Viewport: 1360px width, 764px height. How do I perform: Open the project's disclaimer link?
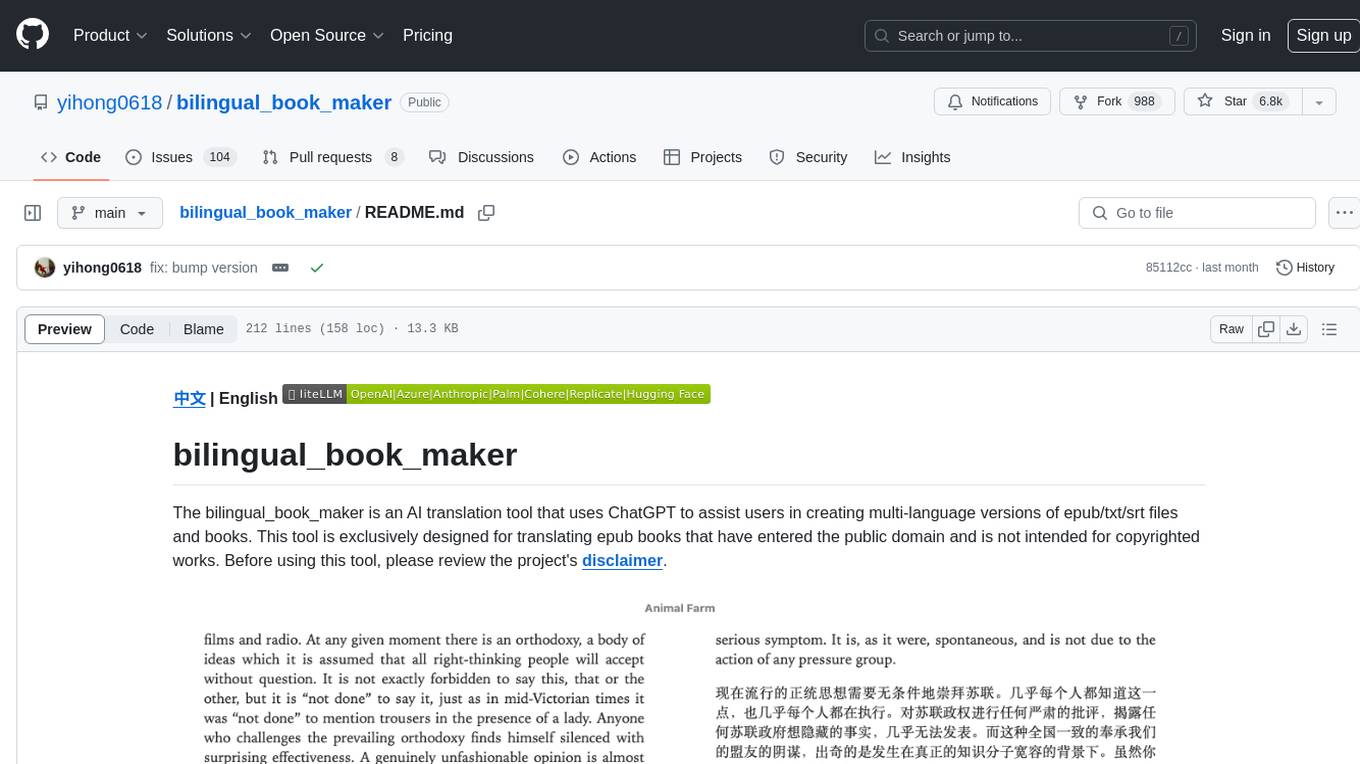click(x=622, y=560)
